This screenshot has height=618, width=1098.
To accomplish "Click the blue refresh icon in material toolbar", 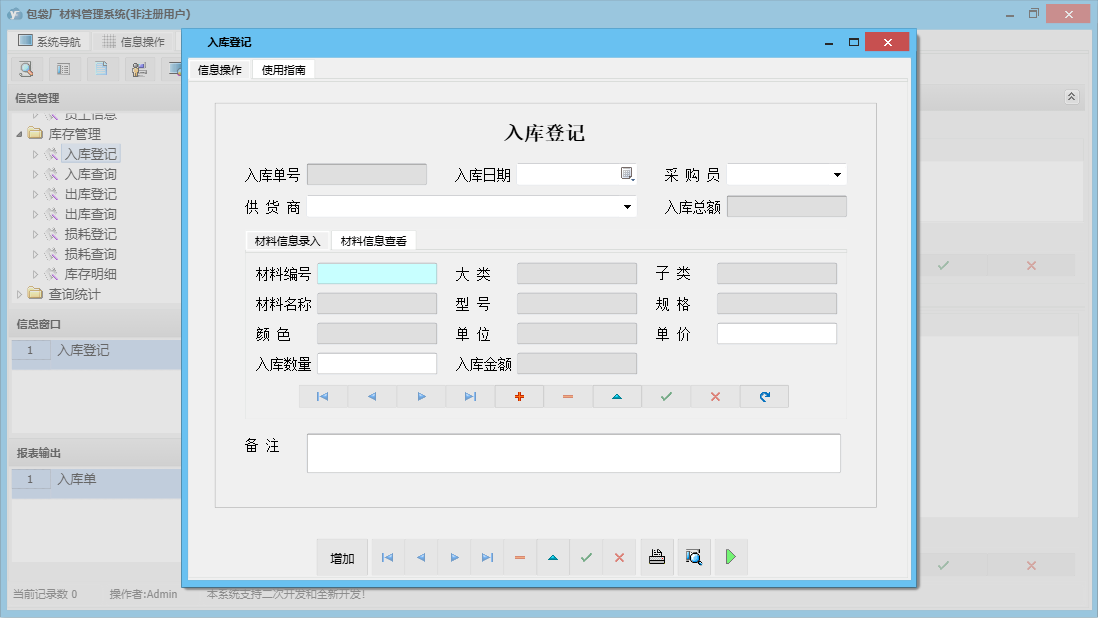I will tap(764, 396).
